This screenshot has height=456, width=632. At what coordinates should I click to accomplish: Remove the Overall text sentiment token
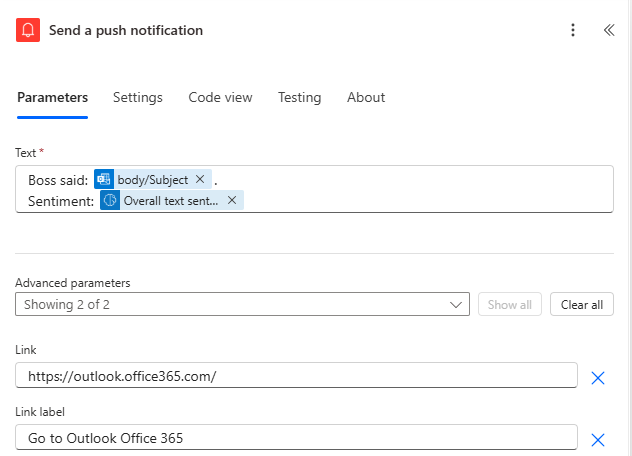click(232, 200)
